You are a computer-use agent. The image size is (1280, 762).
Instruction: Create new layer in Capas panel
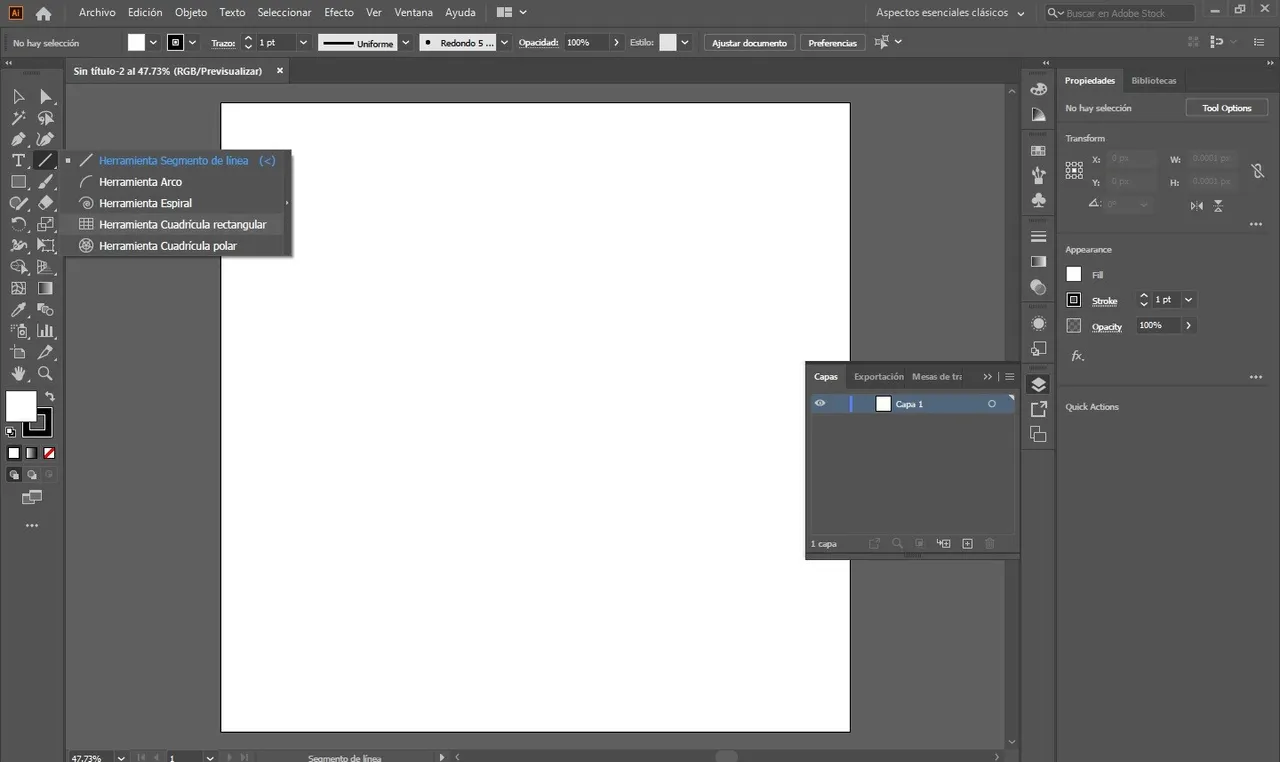pos(967,544)
